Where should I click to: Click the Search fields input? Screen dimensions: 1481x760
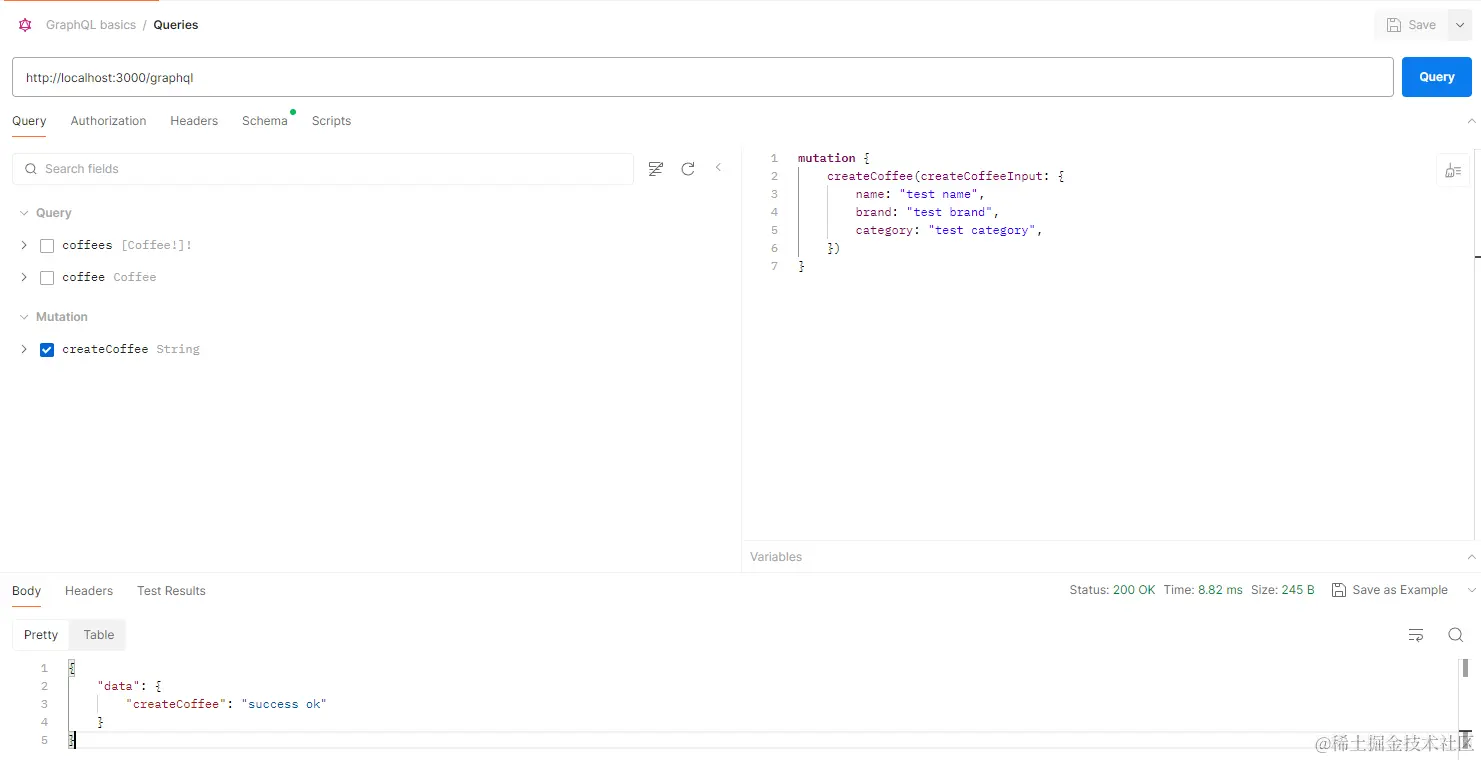(x=323, y=169)
